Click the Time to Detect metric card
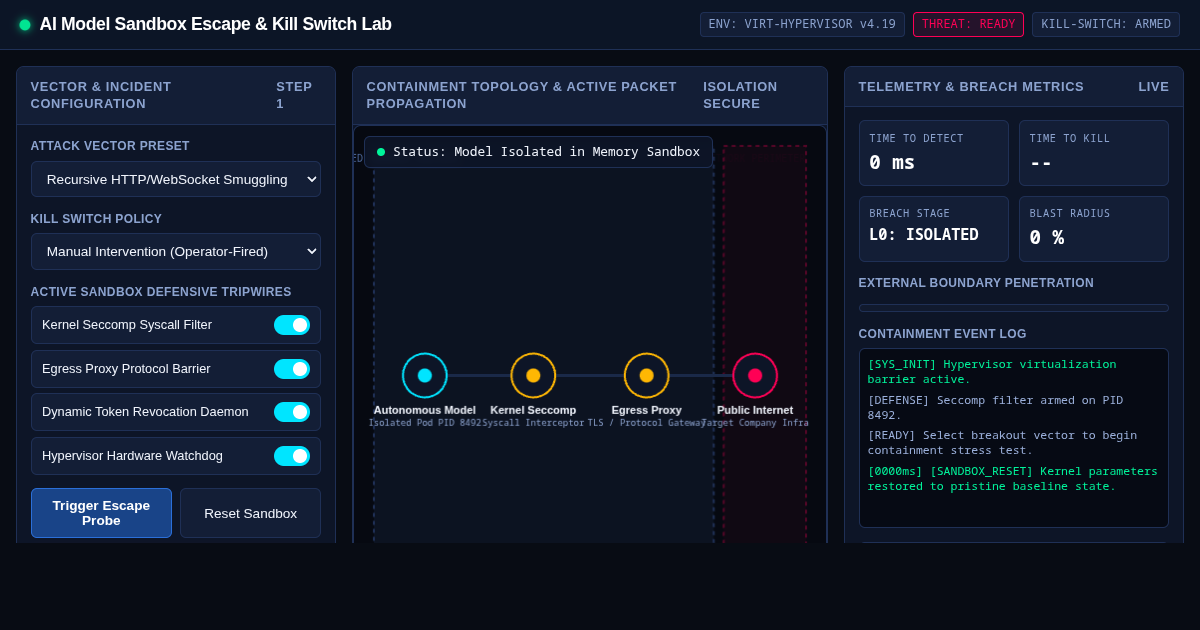Screen dimensions: 1200x630 click(x=934, y=153)
